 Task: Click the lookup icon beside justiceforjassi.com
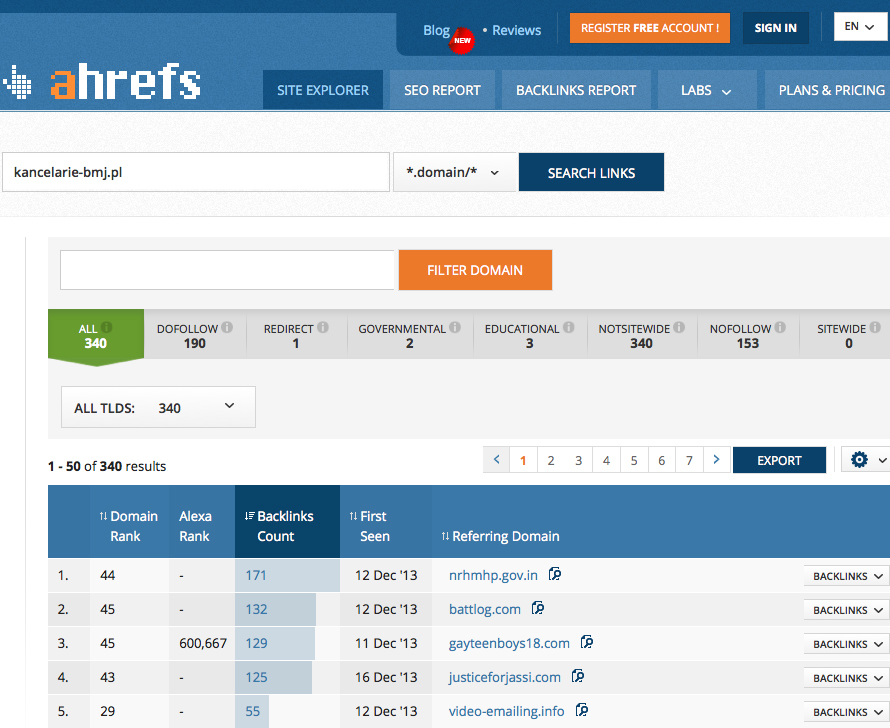578,676
